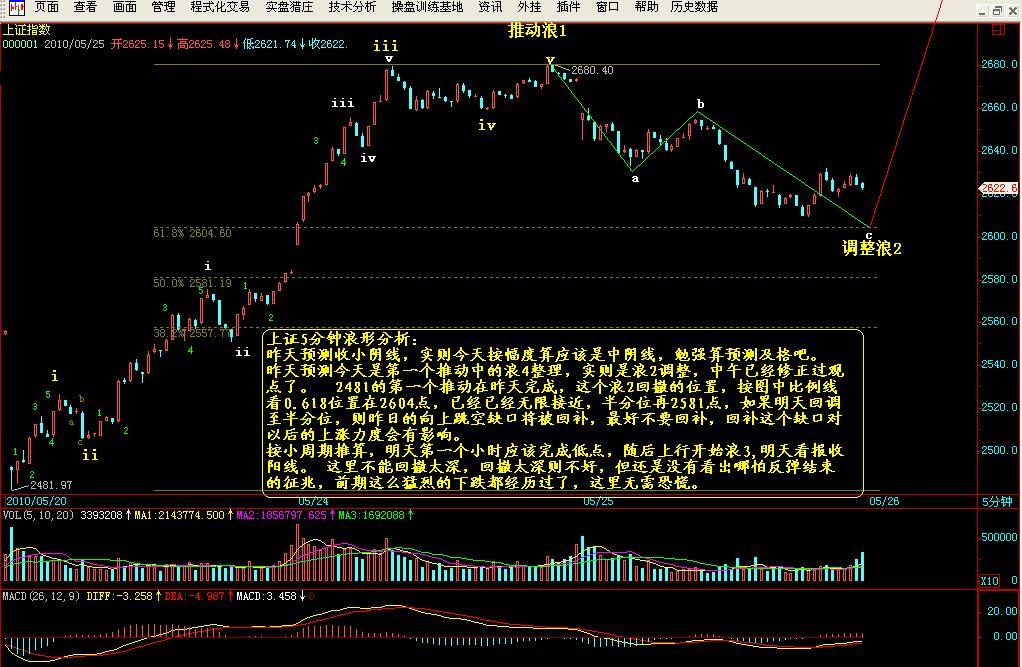Click the 2622.6 current price marker

click(999, 188)
